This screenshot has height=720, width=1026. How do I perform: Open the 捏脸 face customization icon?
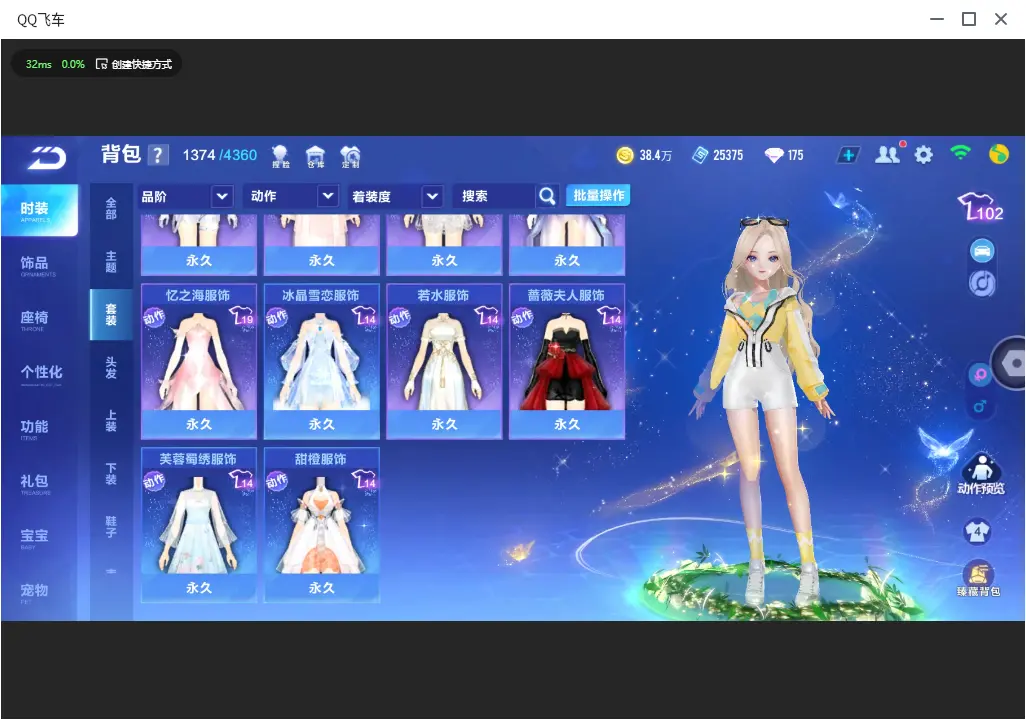(281, 156)
